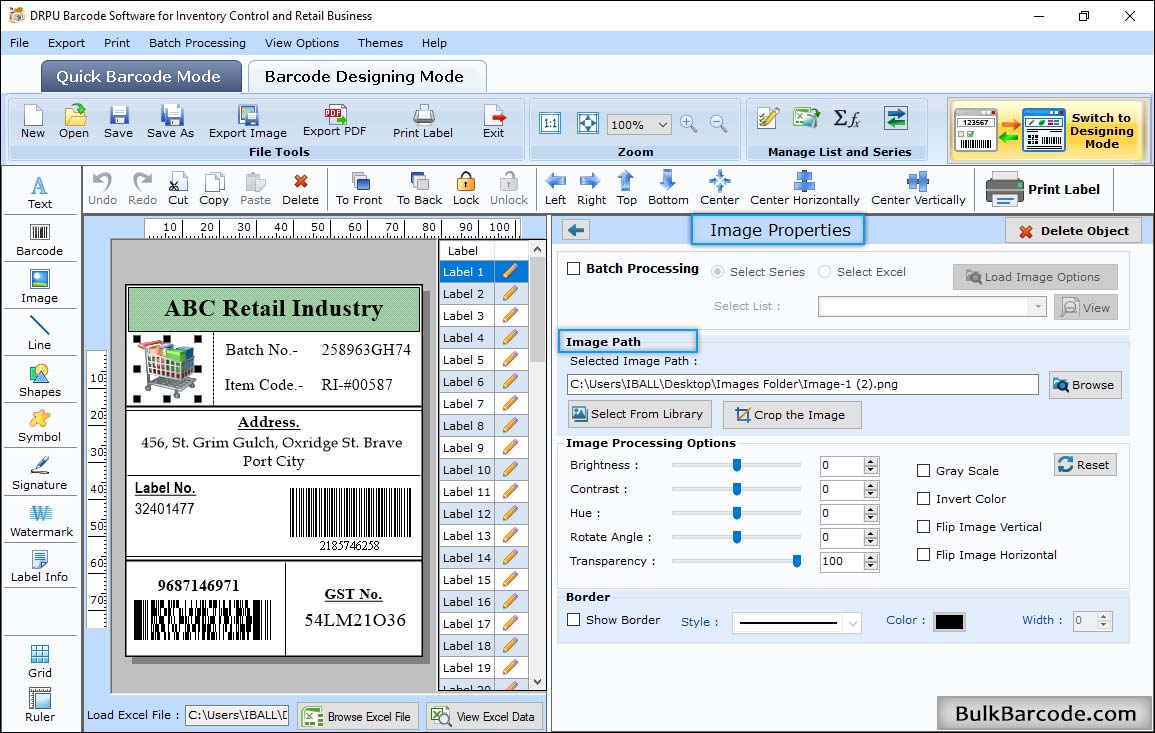
Task: Select the Watermark tool
Action: [40, 521]
